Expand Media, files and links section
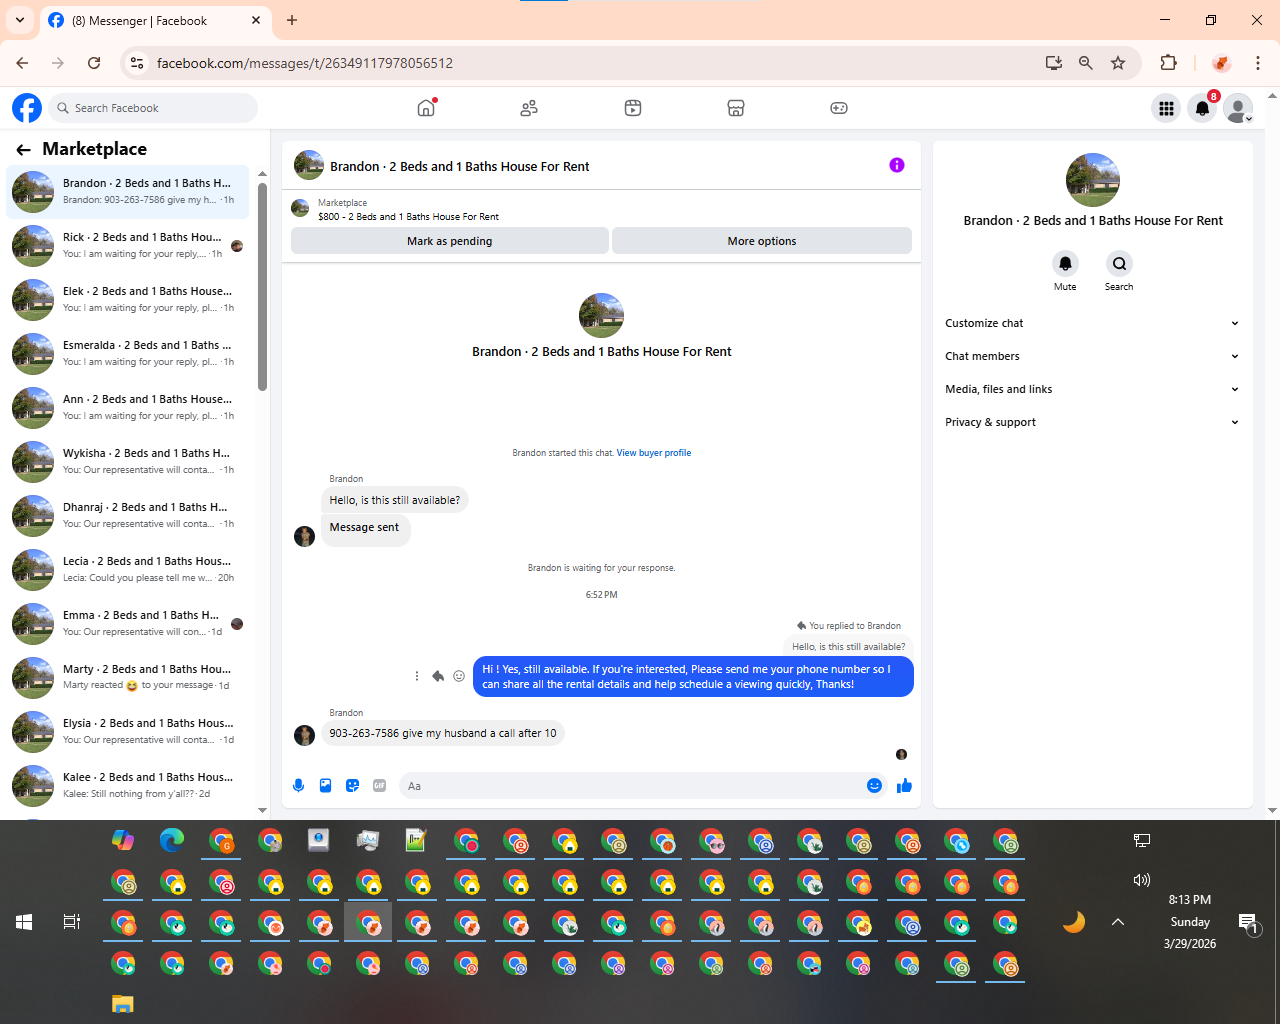 [1092, 389]
